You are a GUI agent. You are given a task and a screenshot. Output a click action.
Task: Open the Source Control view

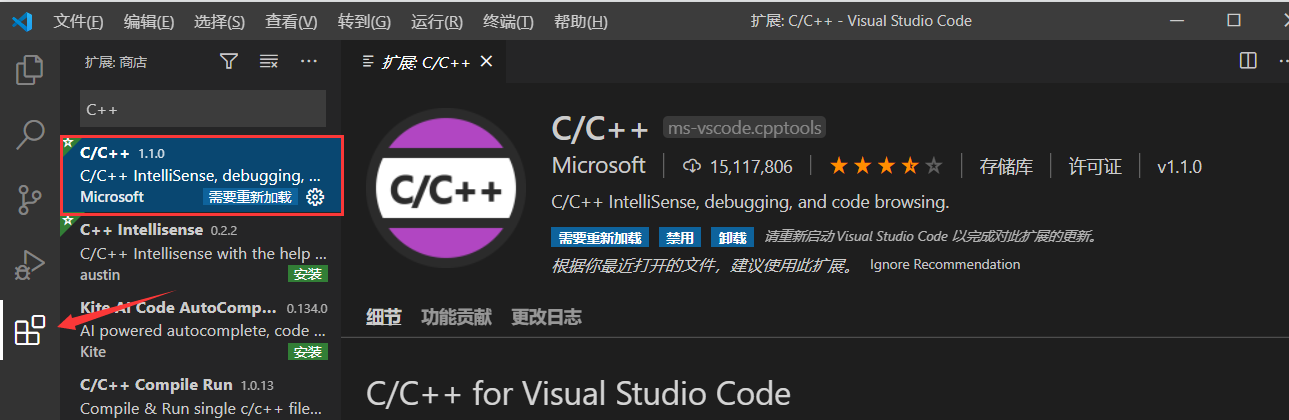(x=30, y=200)
